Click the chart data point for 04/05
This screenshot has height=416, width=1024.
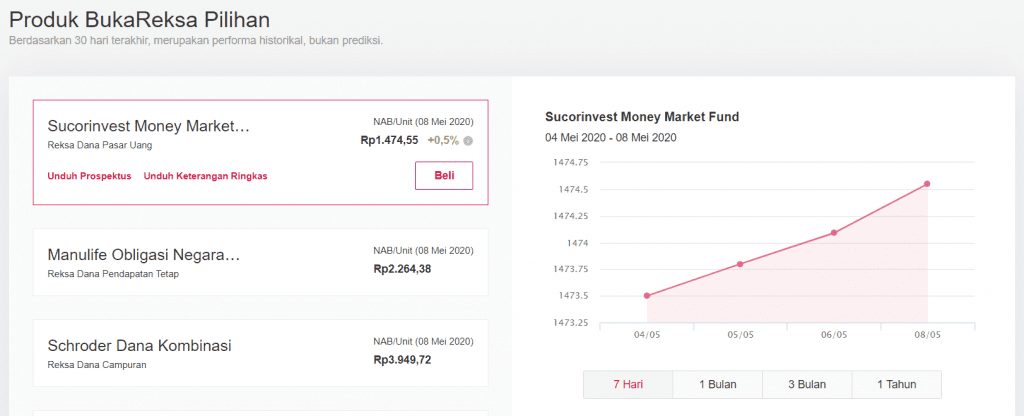tap(647, 295)
